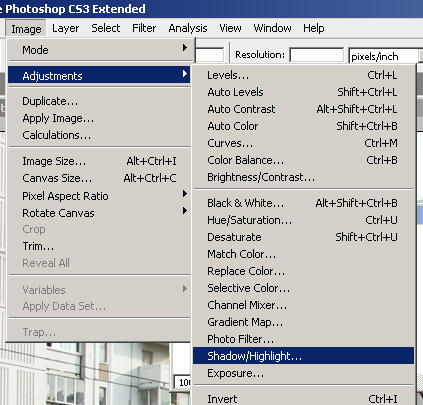Expand Pixel Aspect Ratio submenu
Viewport: 423px width, 405px height.
[x=99, y=196]
